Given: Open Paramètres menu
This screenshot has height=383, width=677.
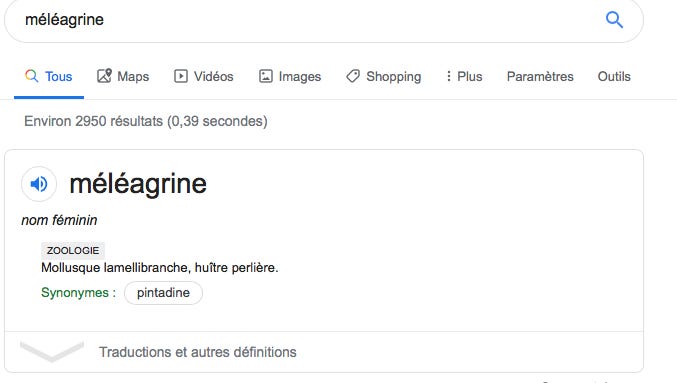Looking at the screenshot, I should [540, 76].
